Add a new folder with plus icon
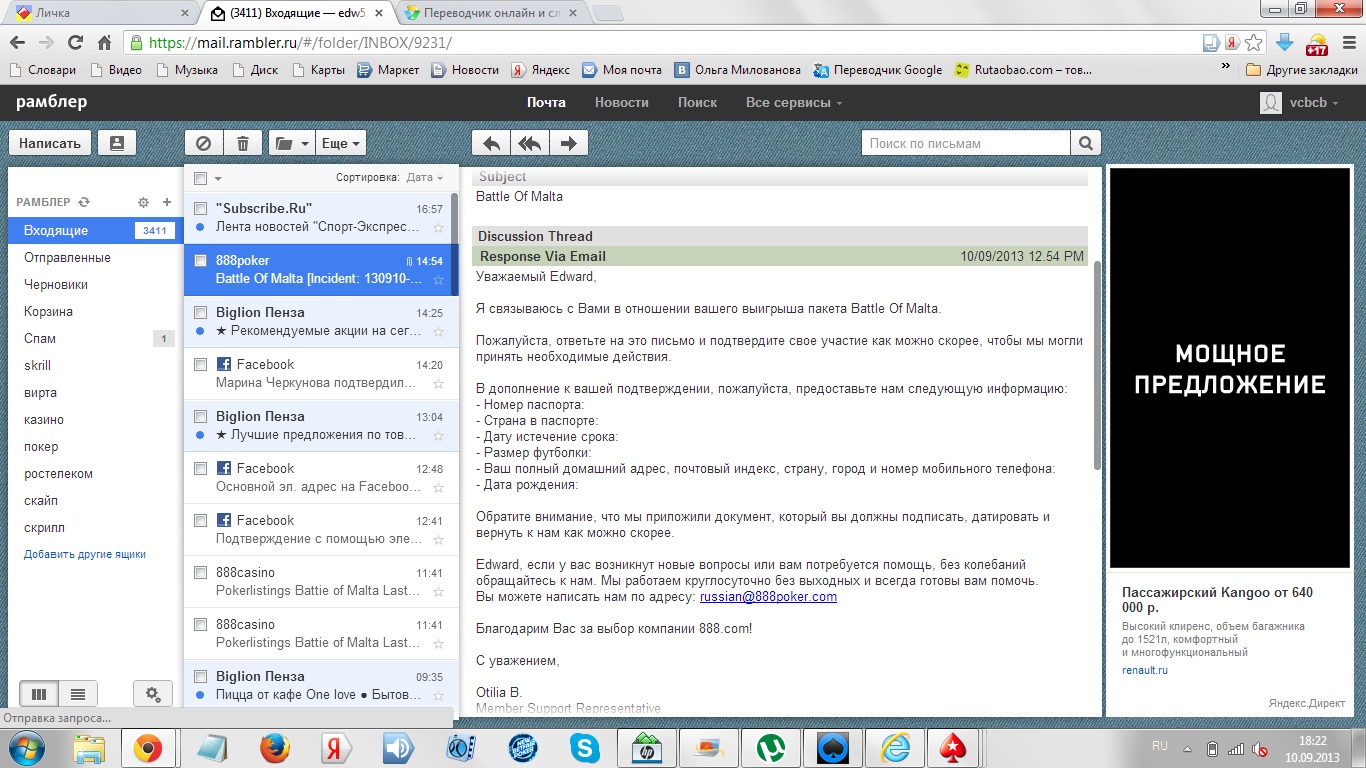 167,202
